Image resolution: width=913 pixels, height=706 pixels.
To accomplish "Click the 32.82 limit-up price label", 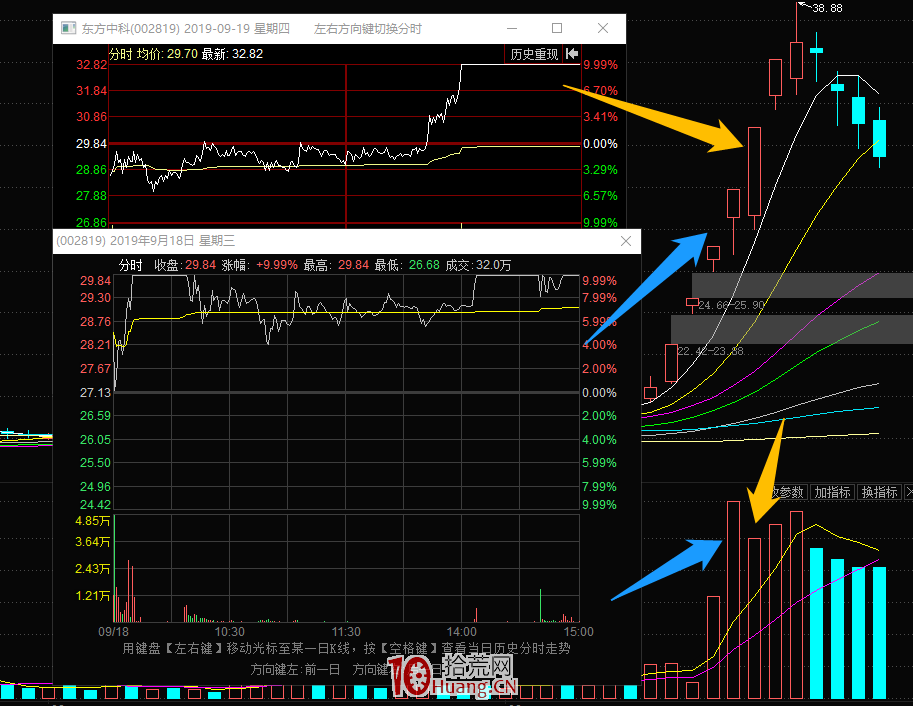I will 92,65.
